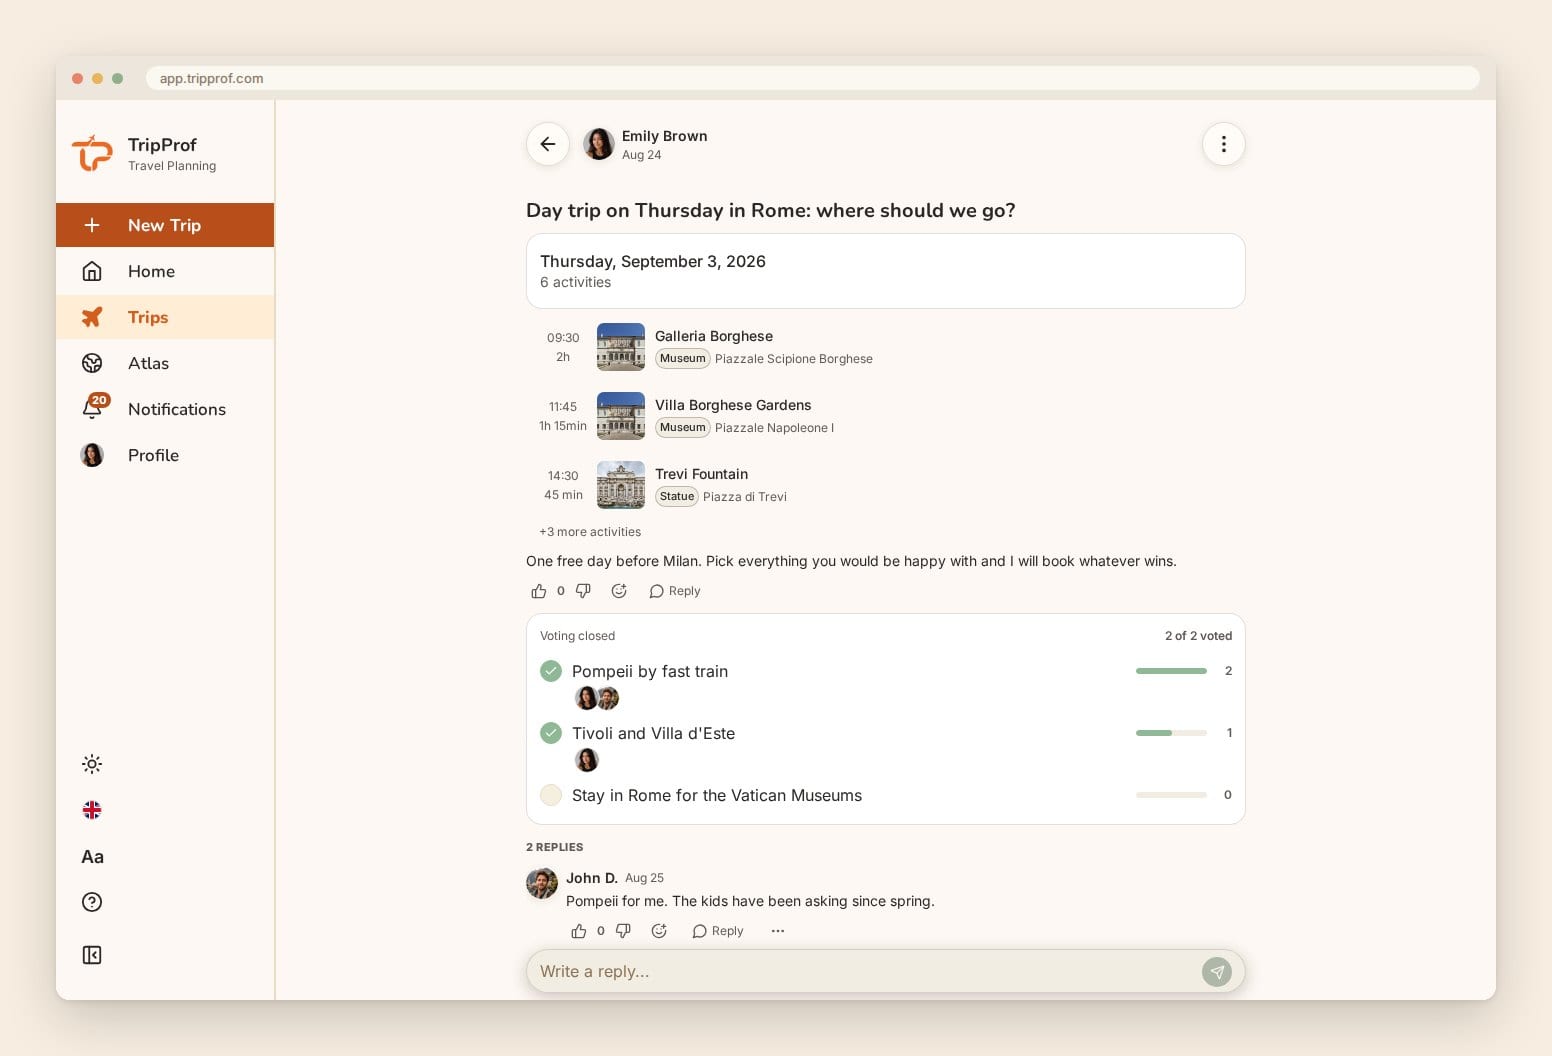This screenshot has width=1552, height=1056.
Task: Toggle the light theme sun icon
Action: pyautogui.click(x=92, y=764)
